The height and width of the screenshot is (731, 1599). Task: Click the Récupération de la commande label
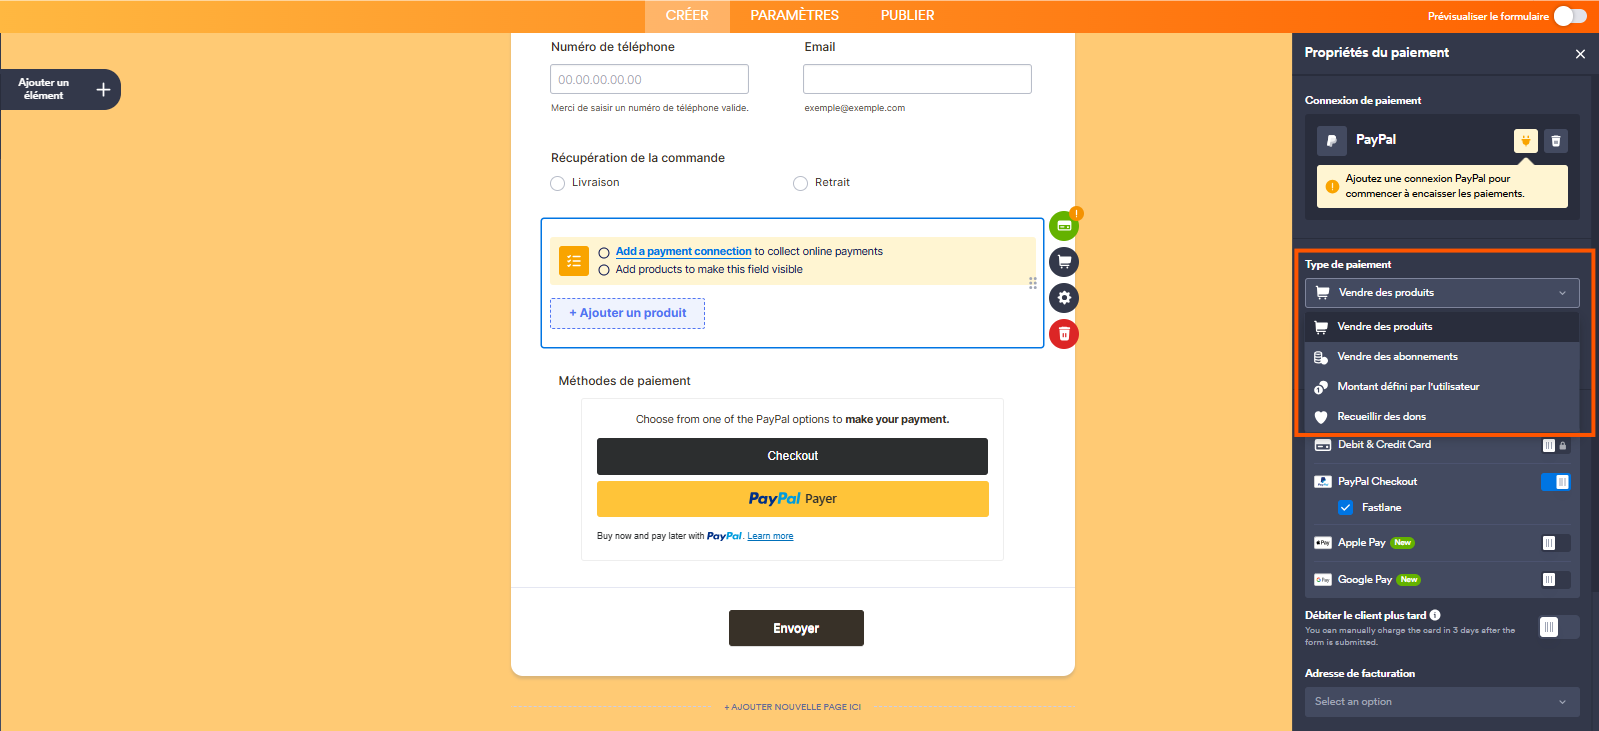638,158
